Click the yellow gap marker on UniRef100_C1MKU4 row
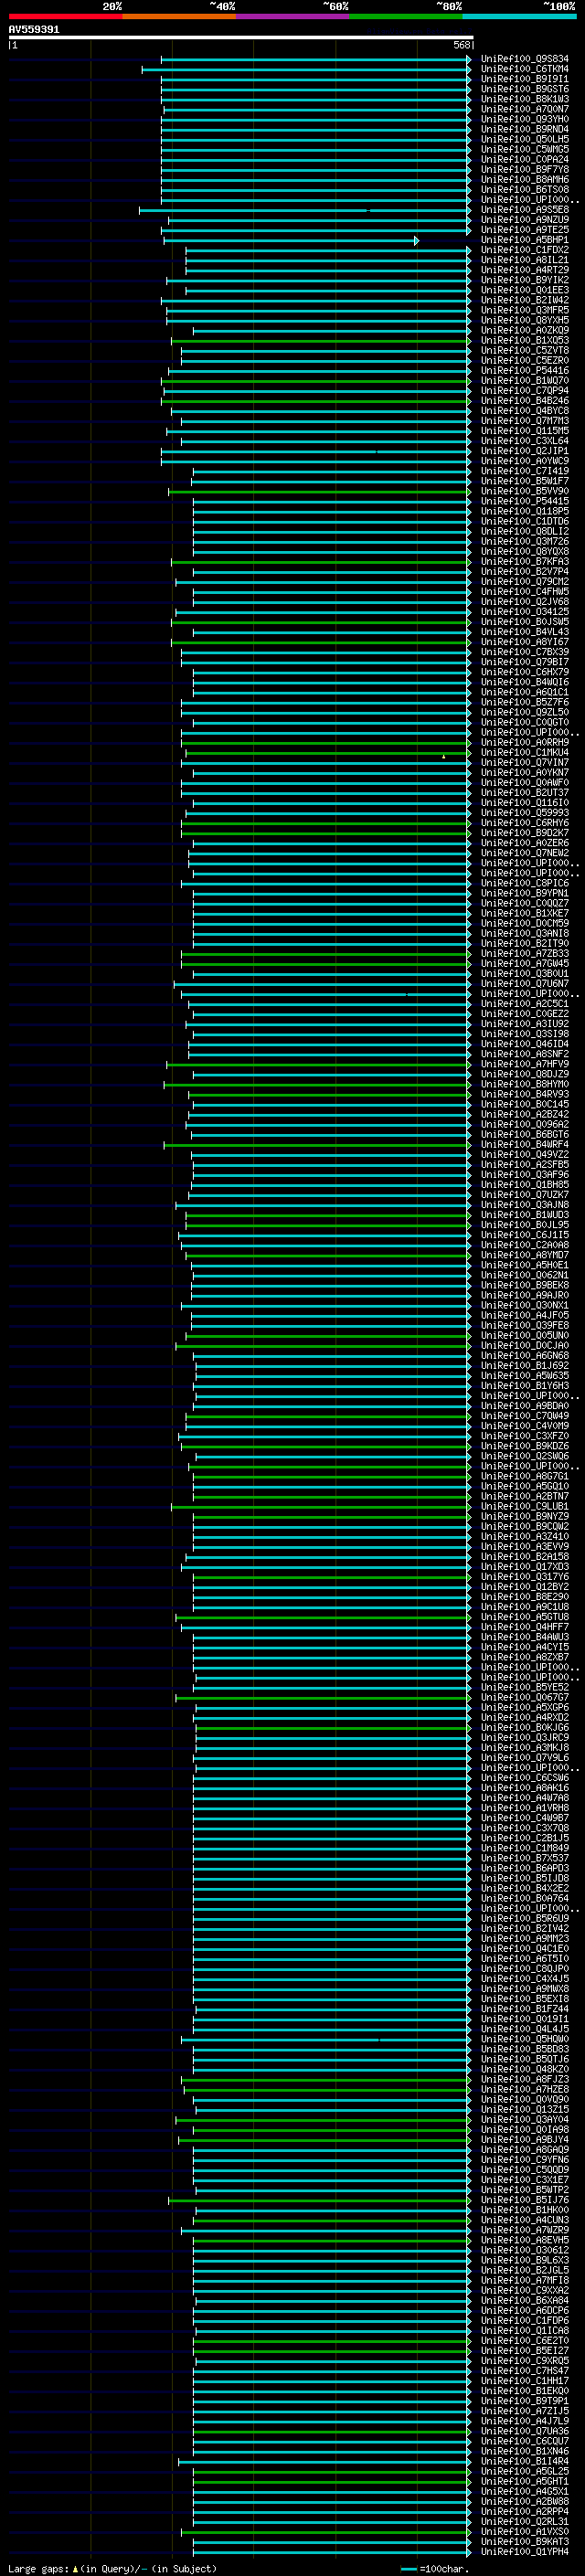 coord(444,757)
